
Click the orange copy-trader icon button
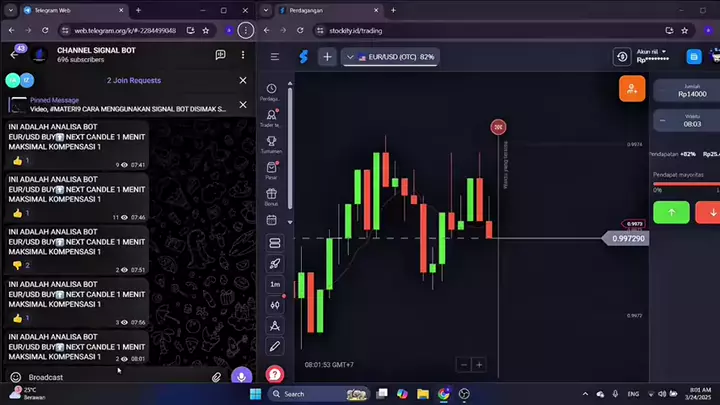click(x=632, y=89)
